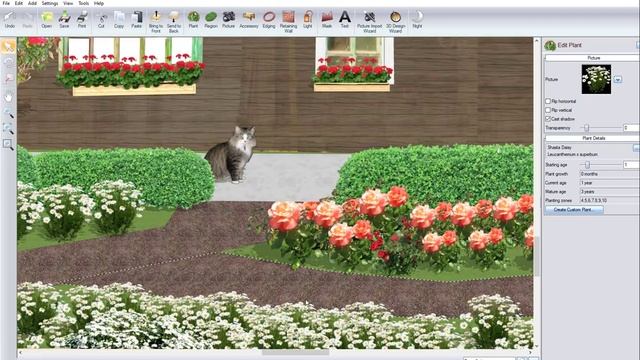Click the daisy plant picture thumbnail
The image size is (640, 360).
point(596,79)
